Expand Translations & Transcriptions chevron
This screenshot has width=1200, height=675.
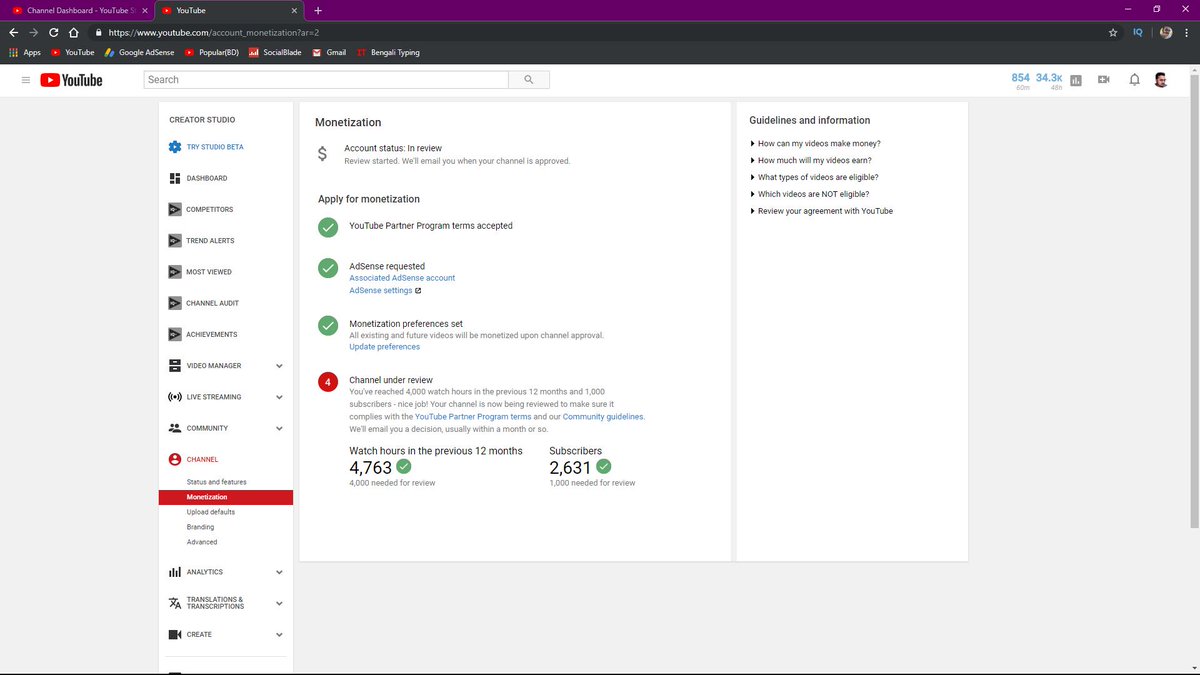coord(279,603)
